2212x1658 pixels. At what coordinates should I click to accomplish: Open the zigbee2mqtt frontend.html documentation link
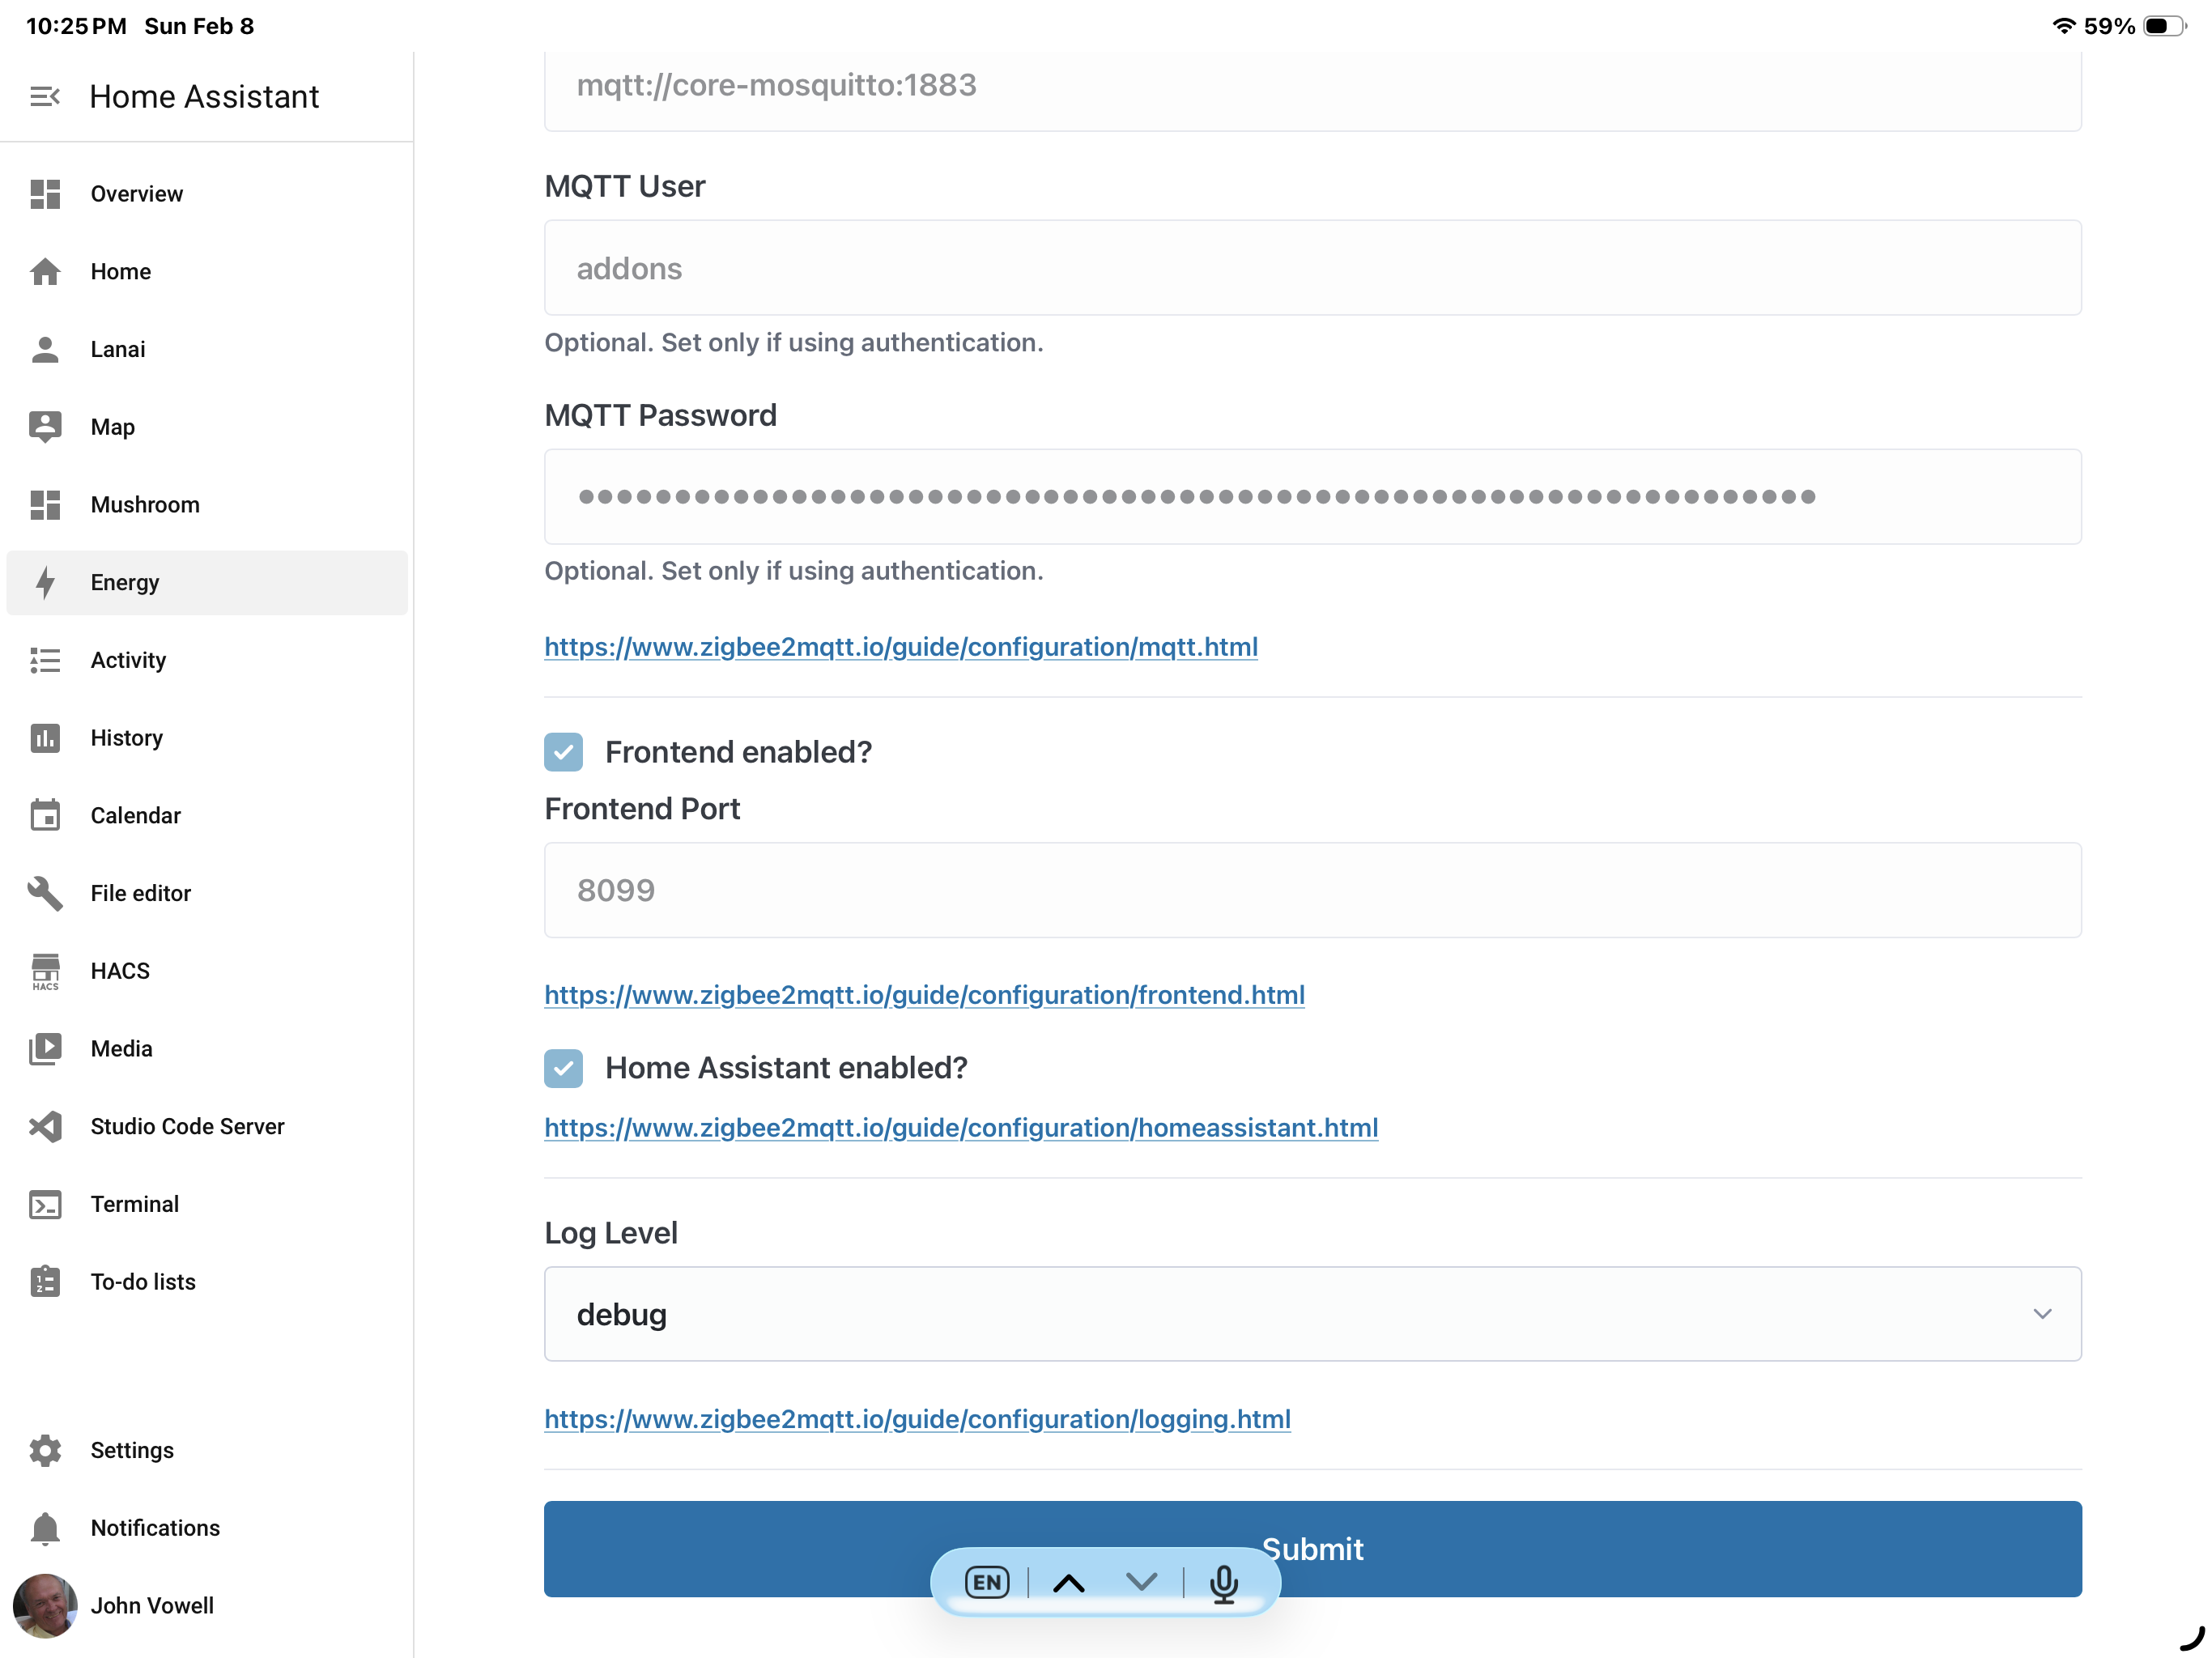(x=924, y=995)
